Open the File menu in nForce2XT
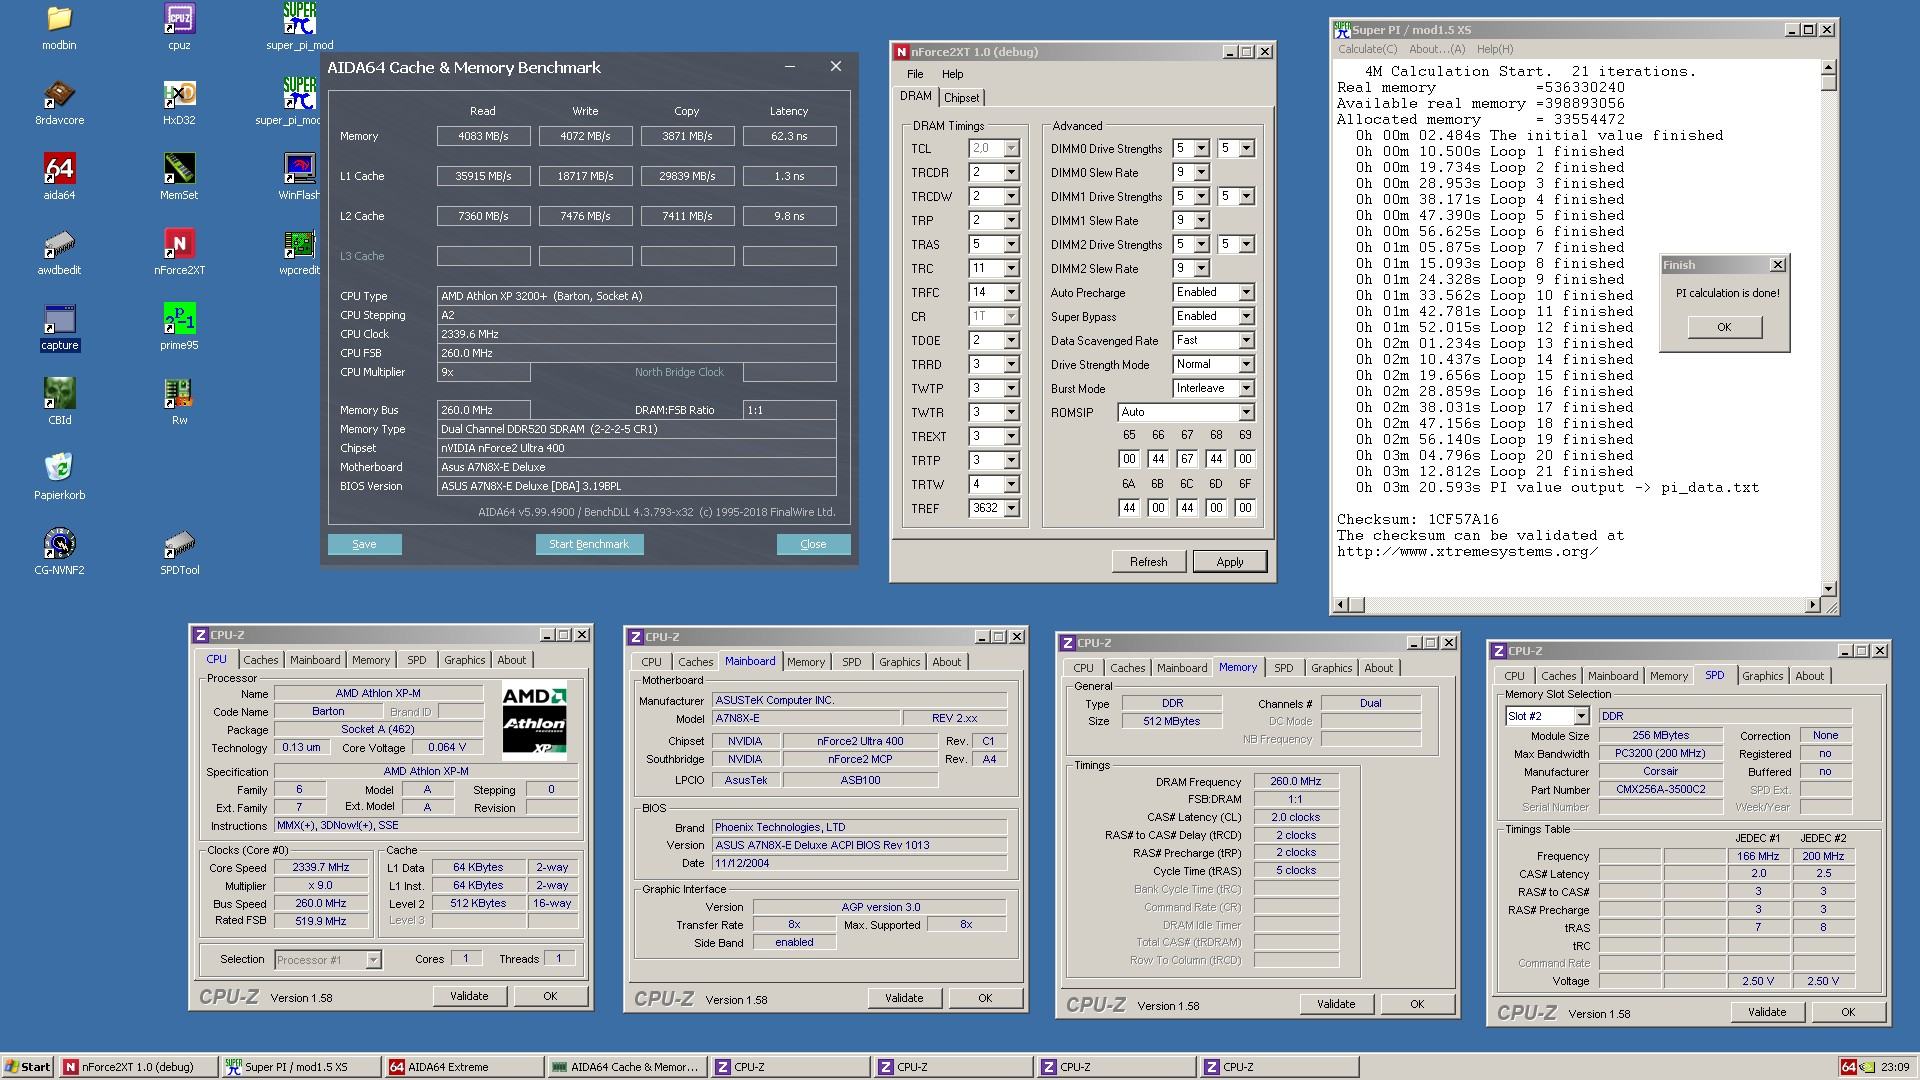The height and width of the screenshot is (1080, 1920). coord(915,74)
